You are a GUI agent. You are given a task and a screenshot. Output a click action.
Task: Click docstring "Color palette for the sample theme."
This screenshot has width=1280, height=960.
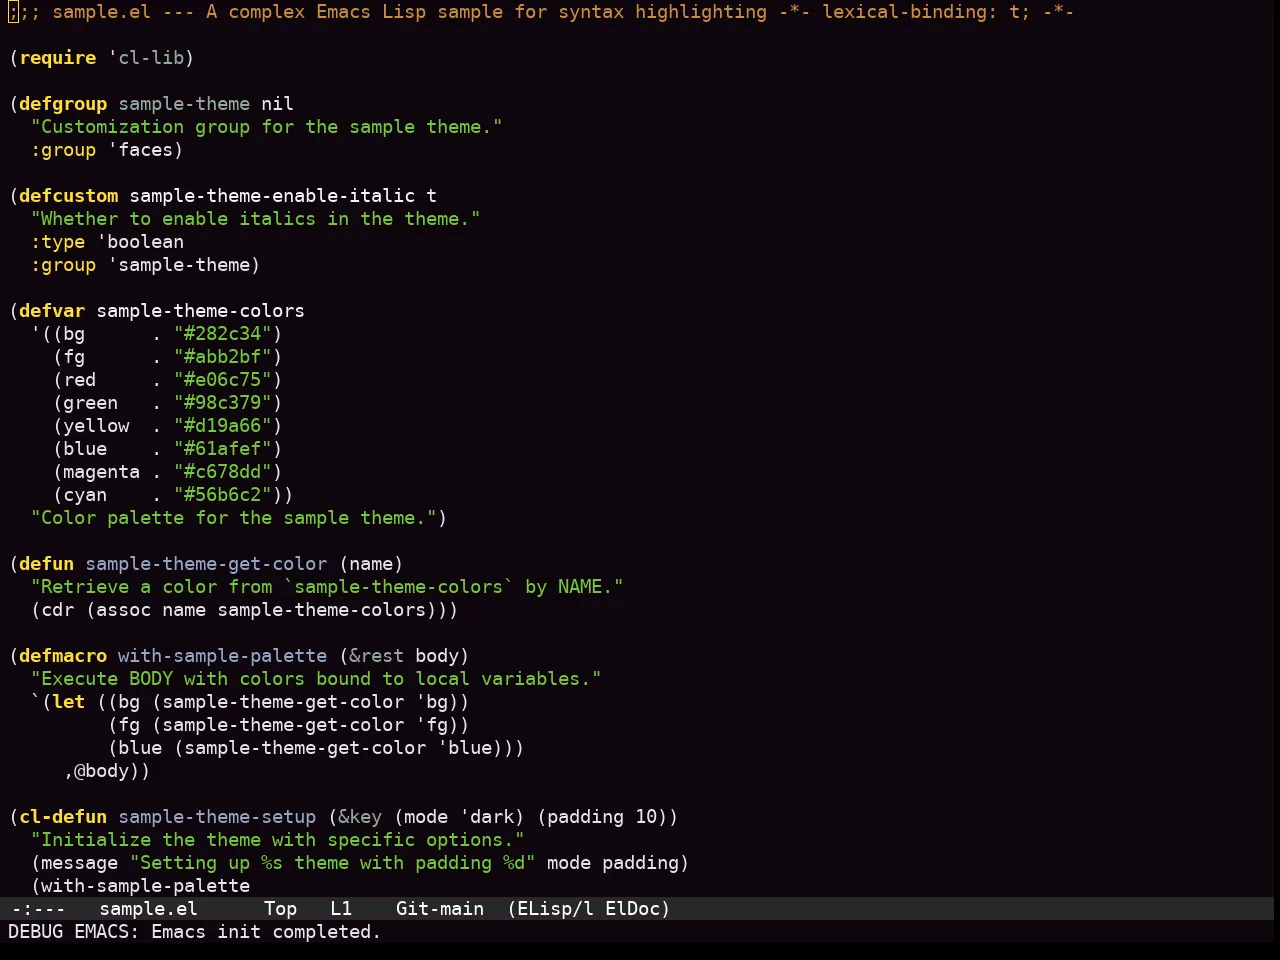[x=234, y=518]
